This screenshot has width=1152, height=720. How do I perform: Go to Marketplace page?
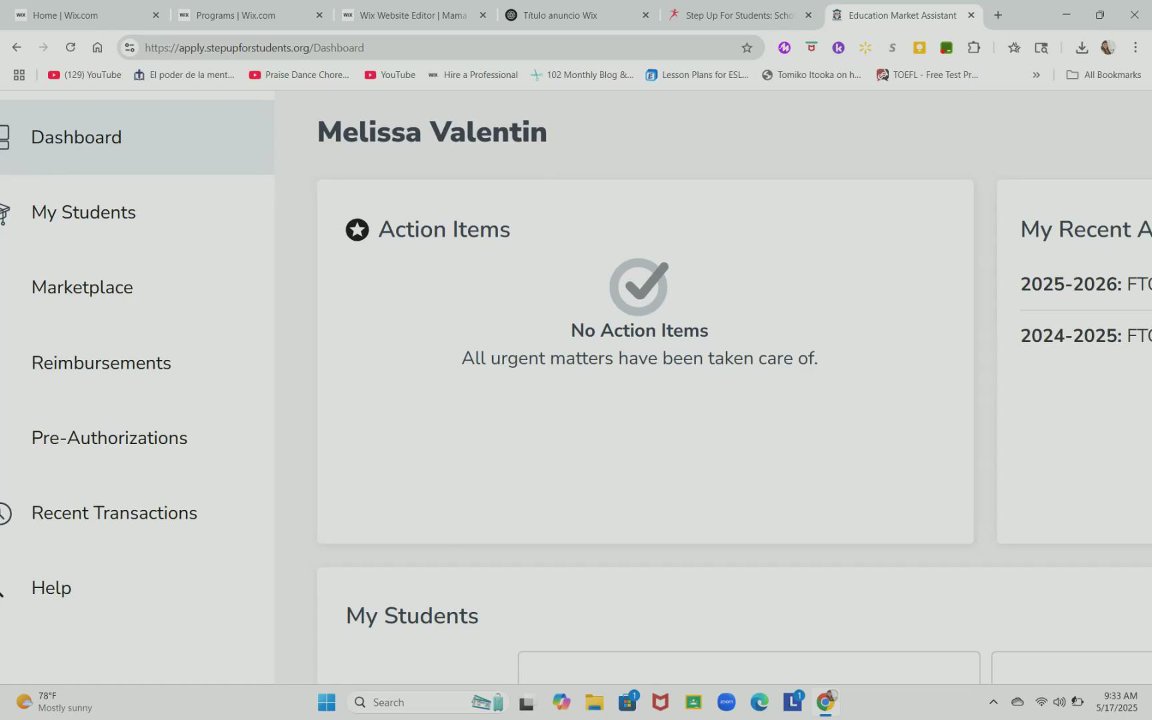82,287
